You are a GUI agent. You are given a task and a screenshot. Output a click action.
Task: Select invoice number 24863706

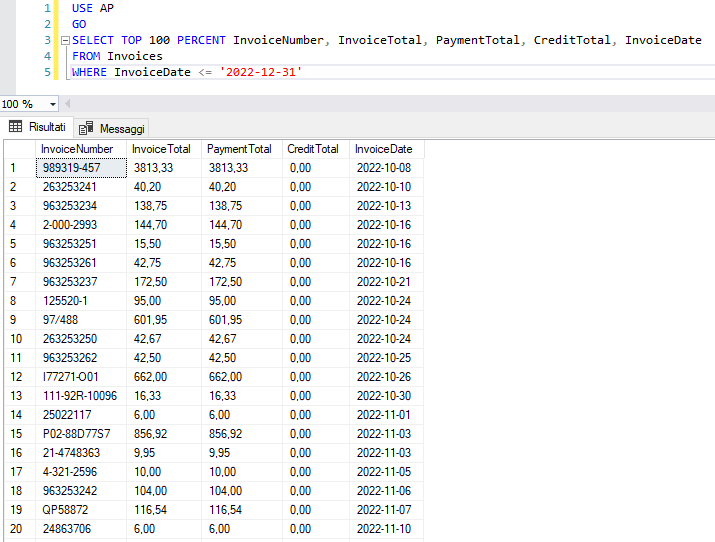point(81,529)
